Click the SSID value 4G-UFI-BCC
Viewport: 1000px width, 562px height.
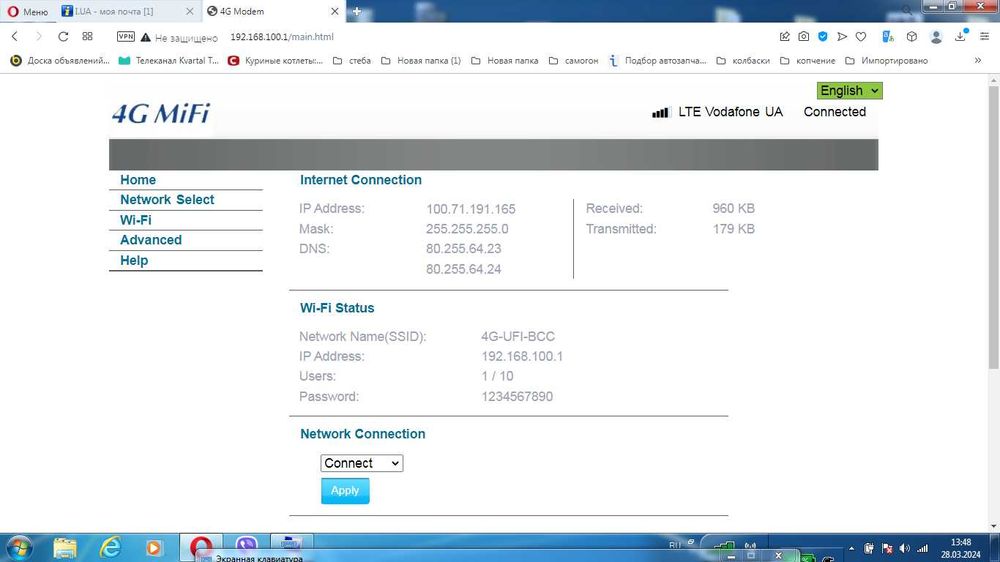[x=518, y=336]
